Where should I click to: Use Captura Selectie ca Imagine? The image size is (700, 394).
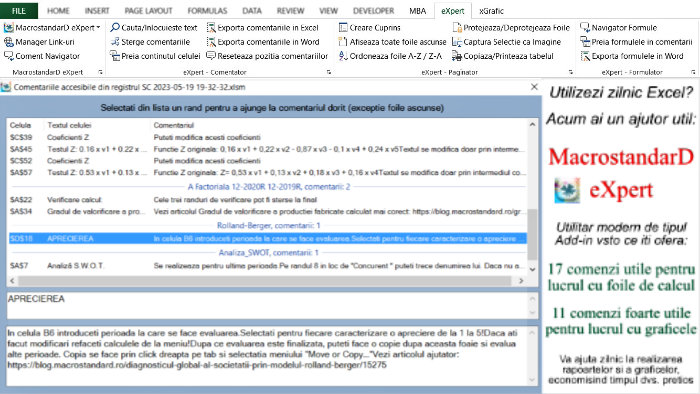507,42
